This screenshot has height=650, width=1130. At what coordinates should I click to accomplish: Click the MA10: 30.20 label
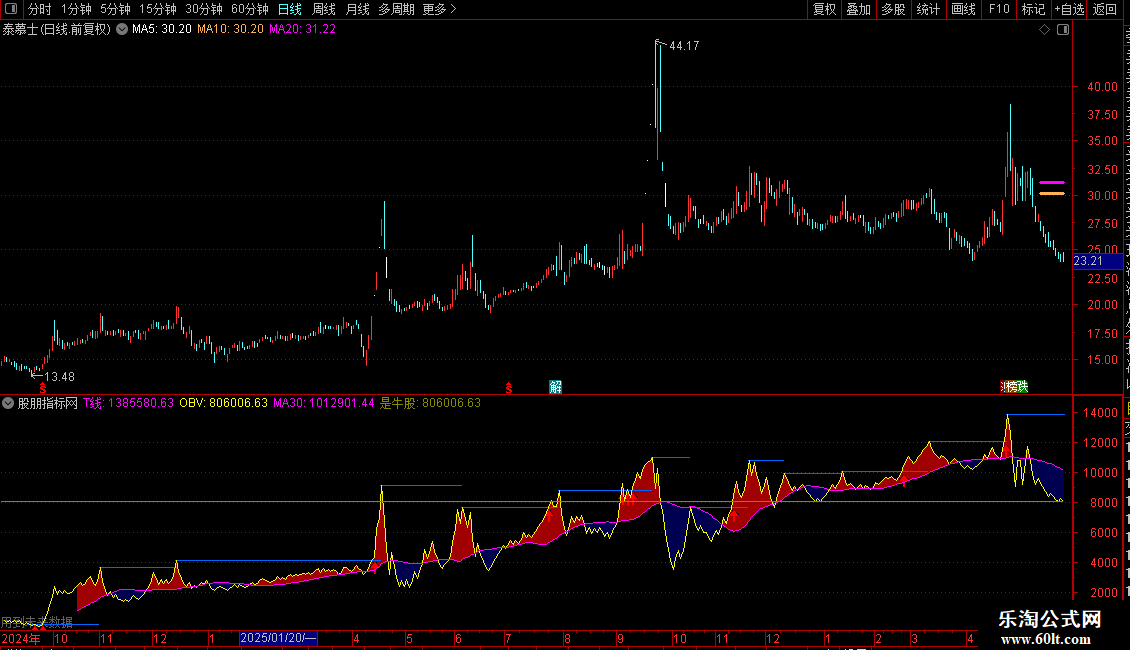coord(230,29)
